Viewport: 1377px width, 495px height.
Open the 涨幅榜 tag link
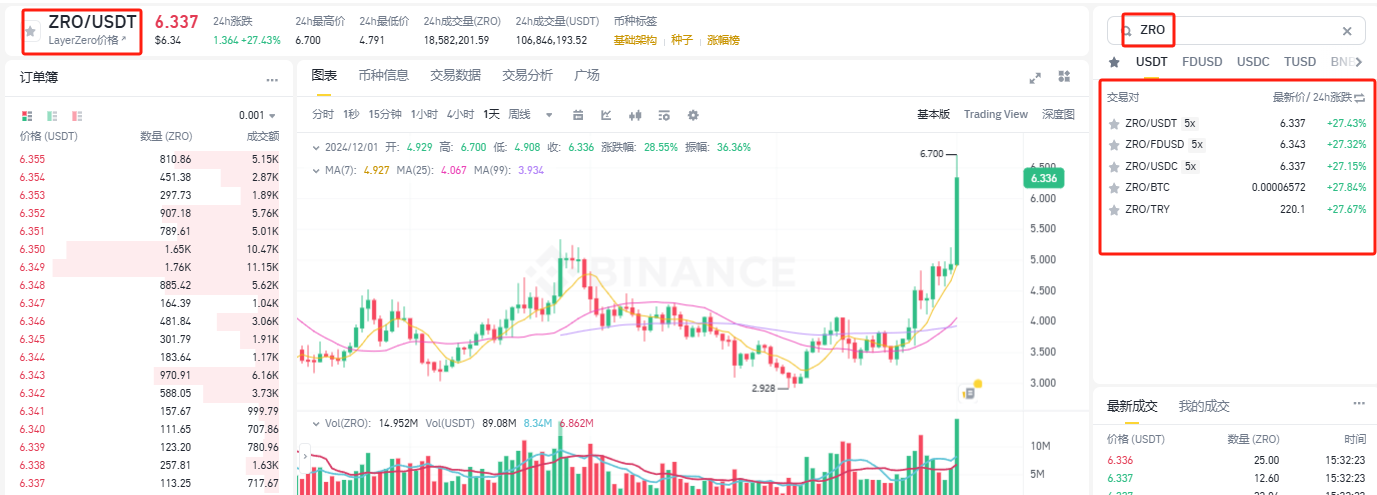(723, 41)
